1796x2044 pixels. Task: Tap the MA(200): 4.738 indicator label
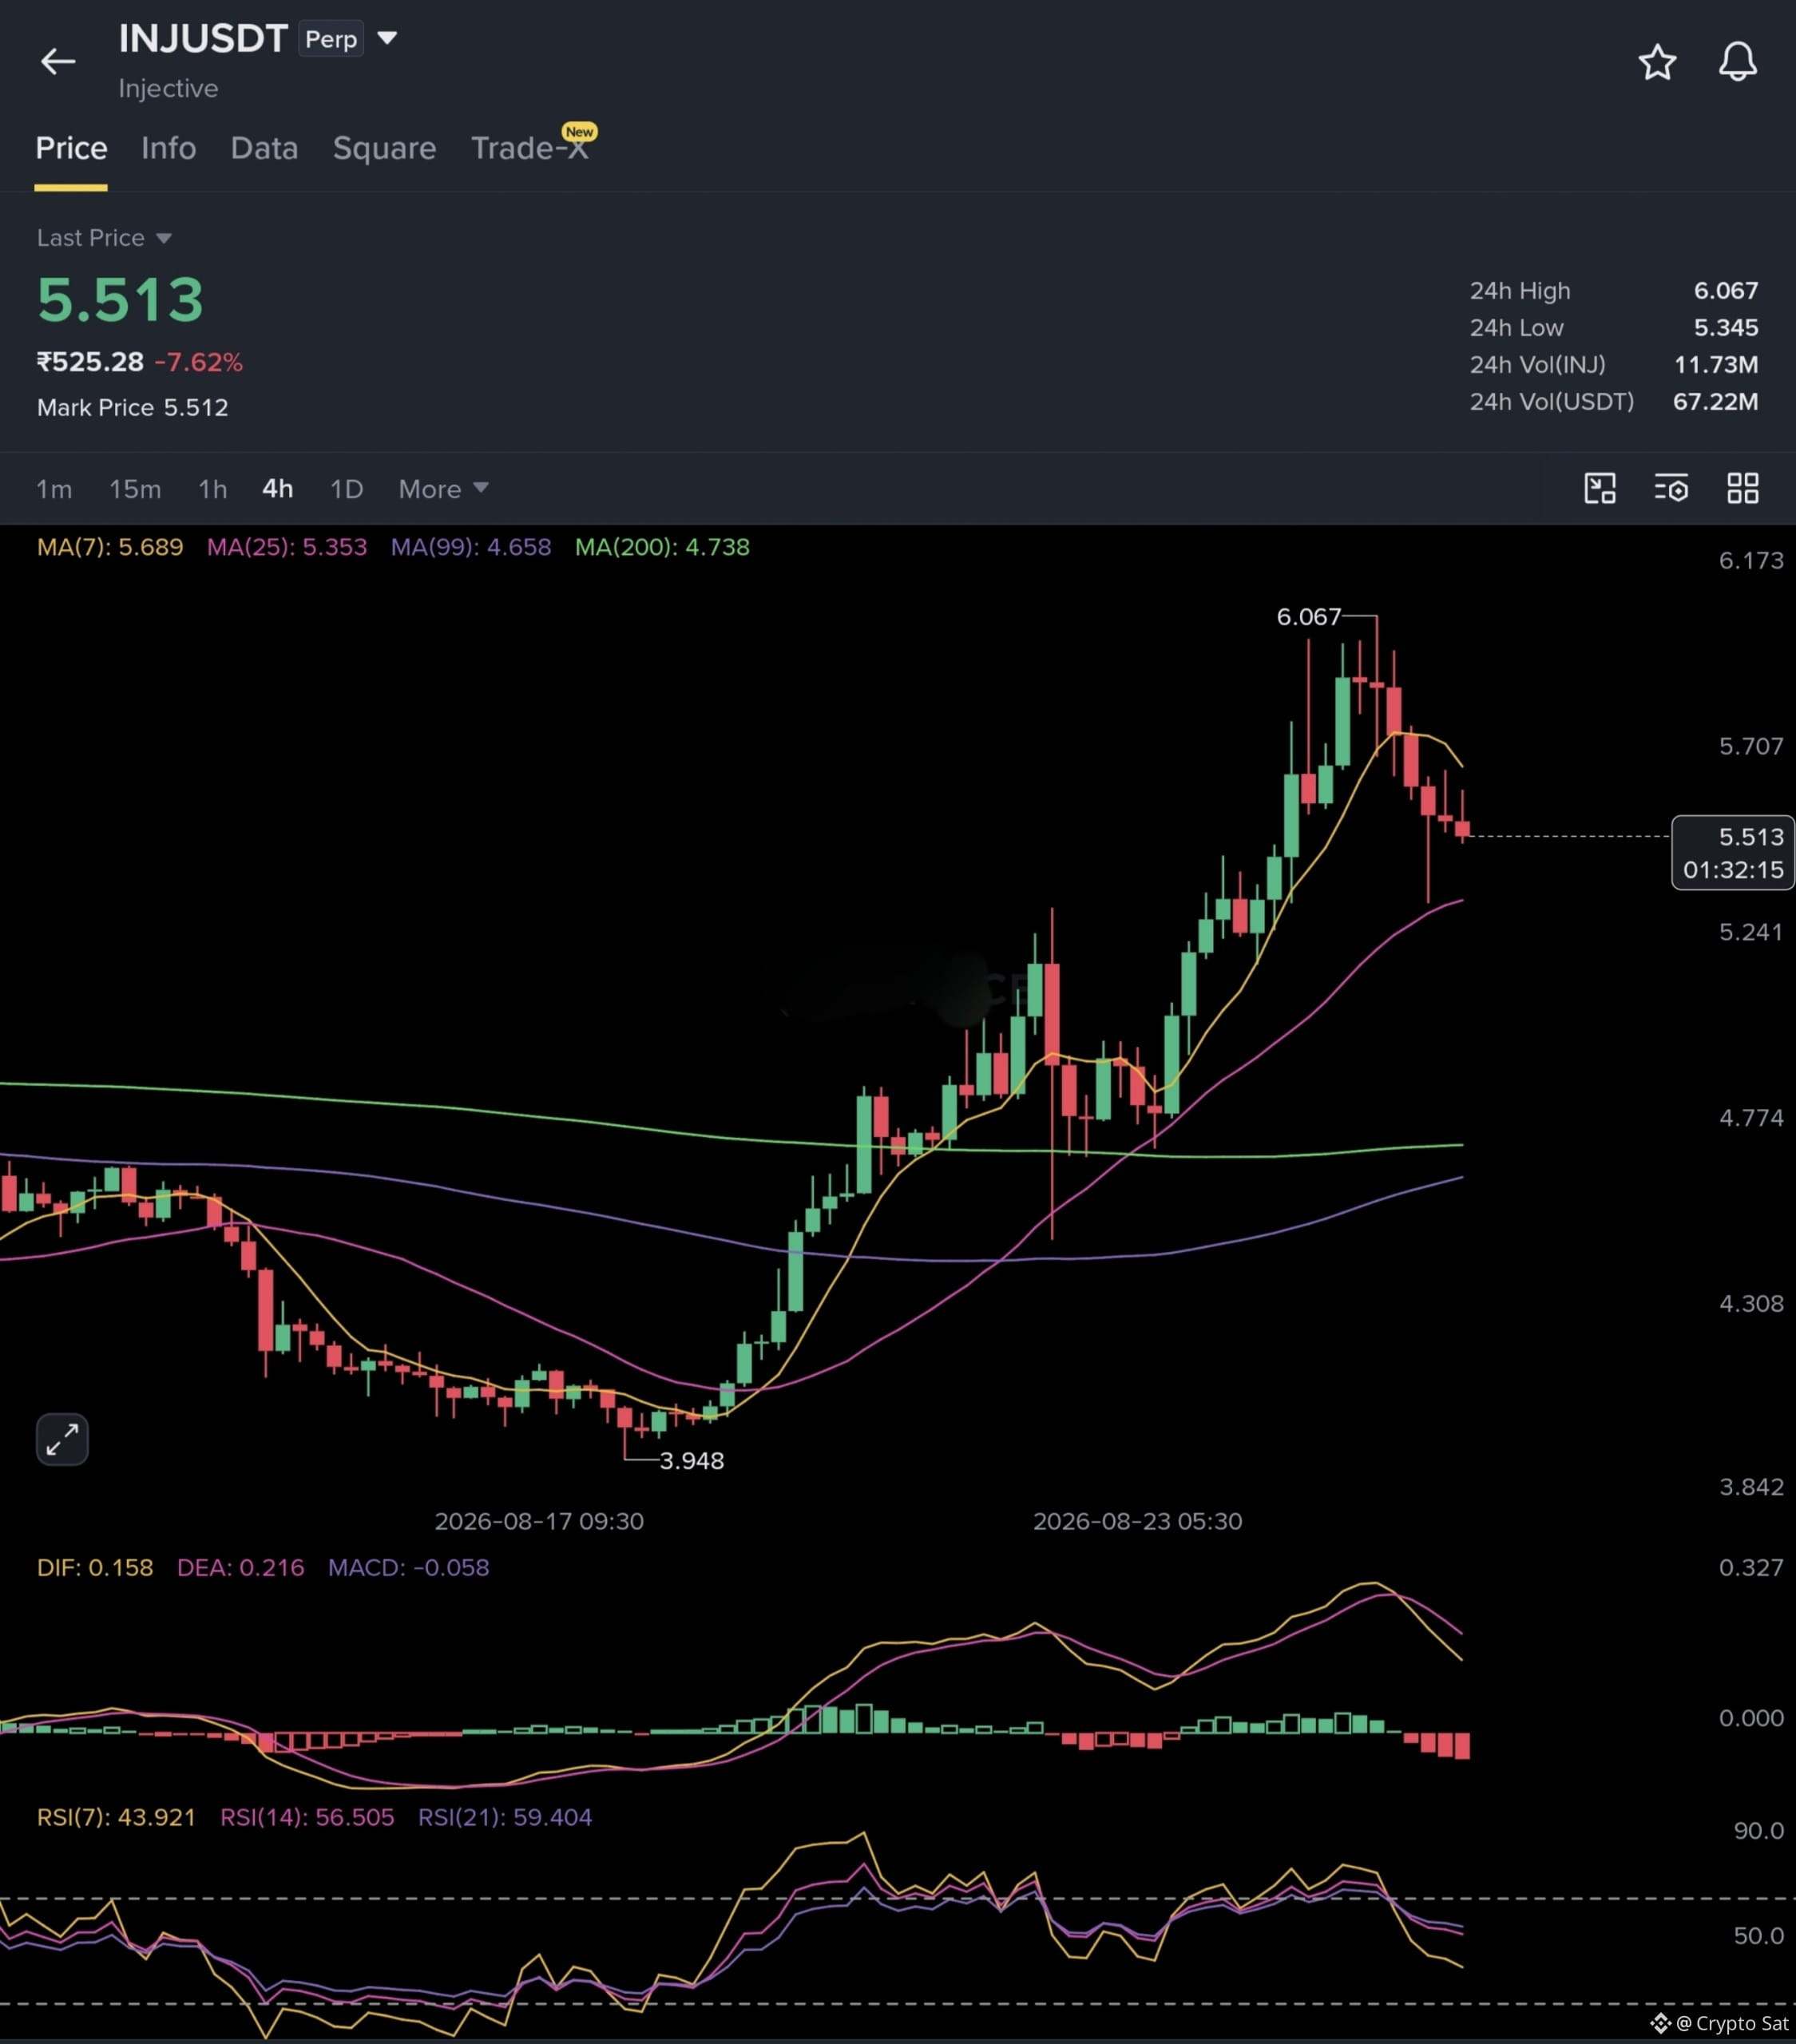pos(662,547)
